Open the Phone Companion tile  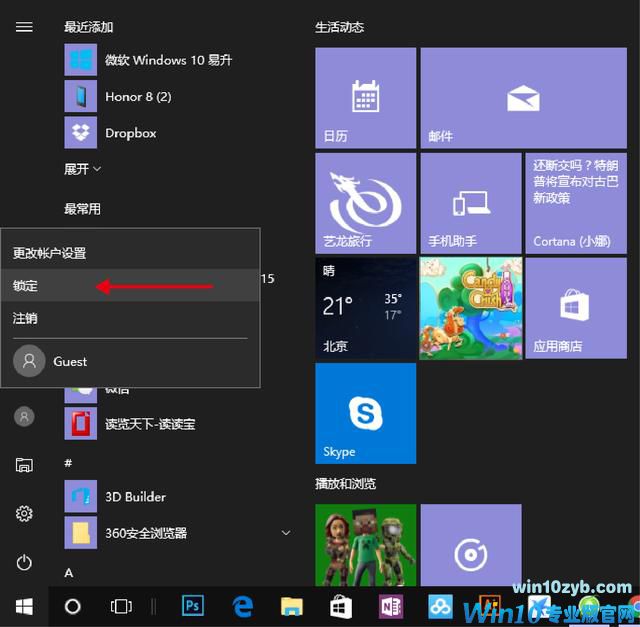tap(470, 202)
